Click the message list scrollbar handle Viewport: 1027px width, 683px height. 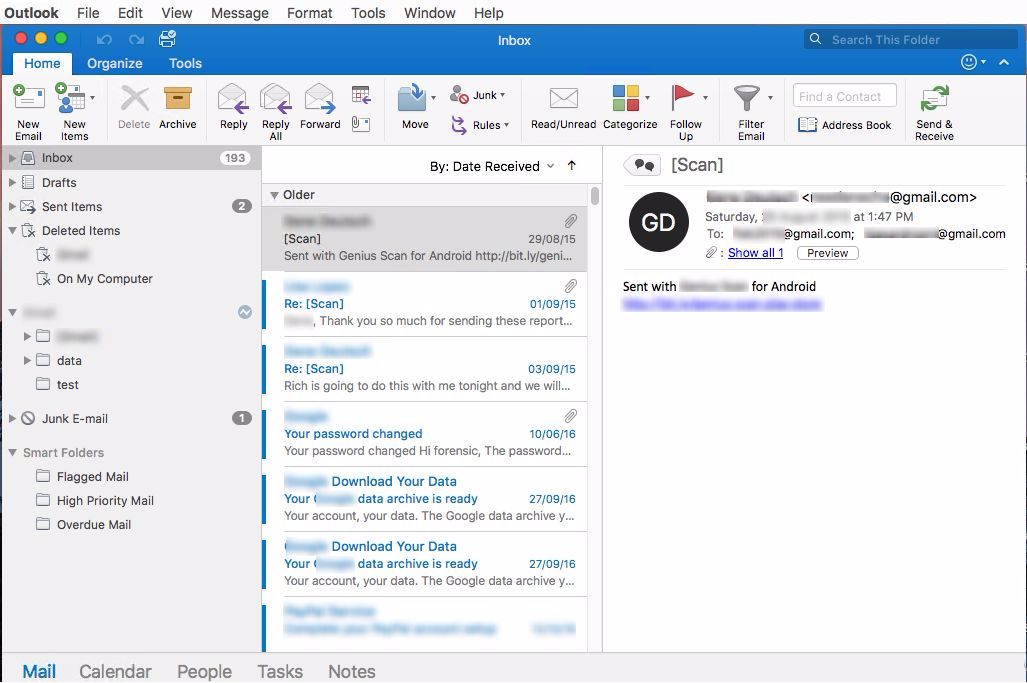[595, 196]
